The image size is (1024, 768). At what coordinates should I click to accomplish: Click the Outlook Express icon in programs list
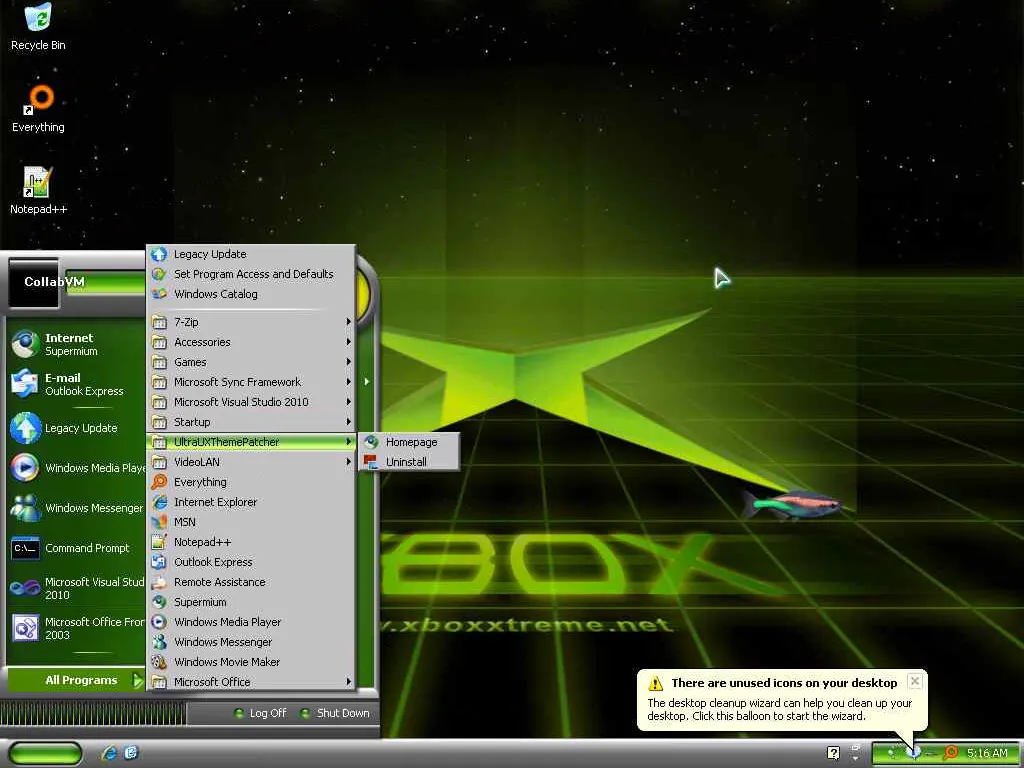coord(159,562)
